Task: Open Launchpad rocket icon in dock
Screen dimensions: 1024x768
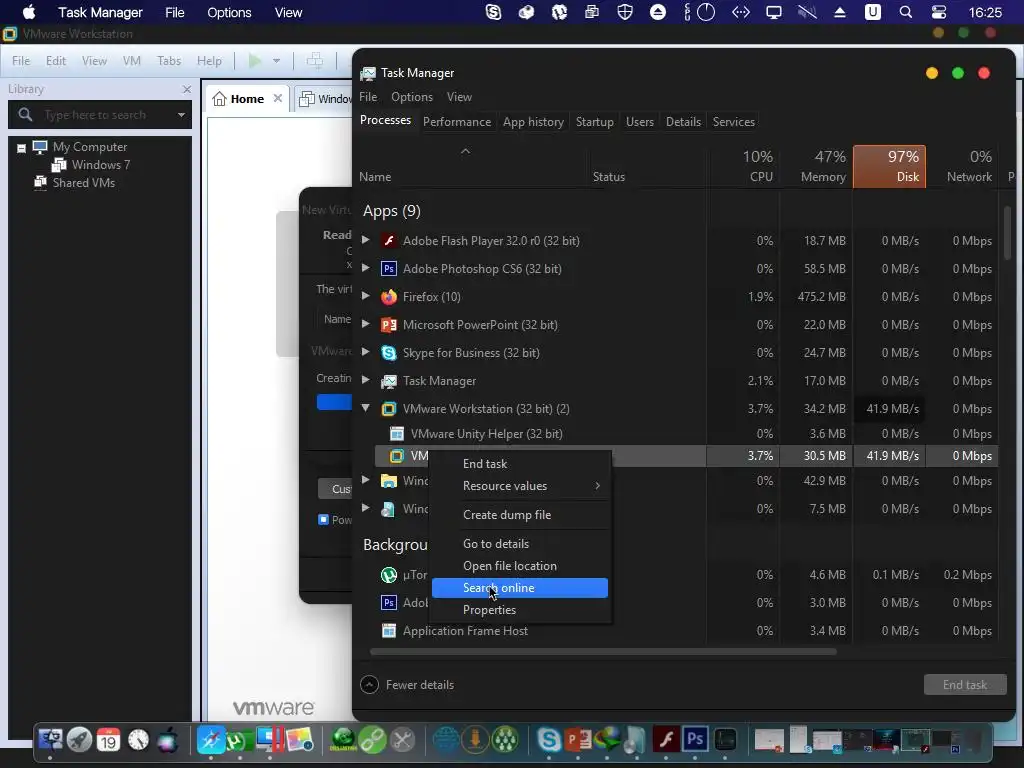Action: pyautogui.click(x=79, y=740)
